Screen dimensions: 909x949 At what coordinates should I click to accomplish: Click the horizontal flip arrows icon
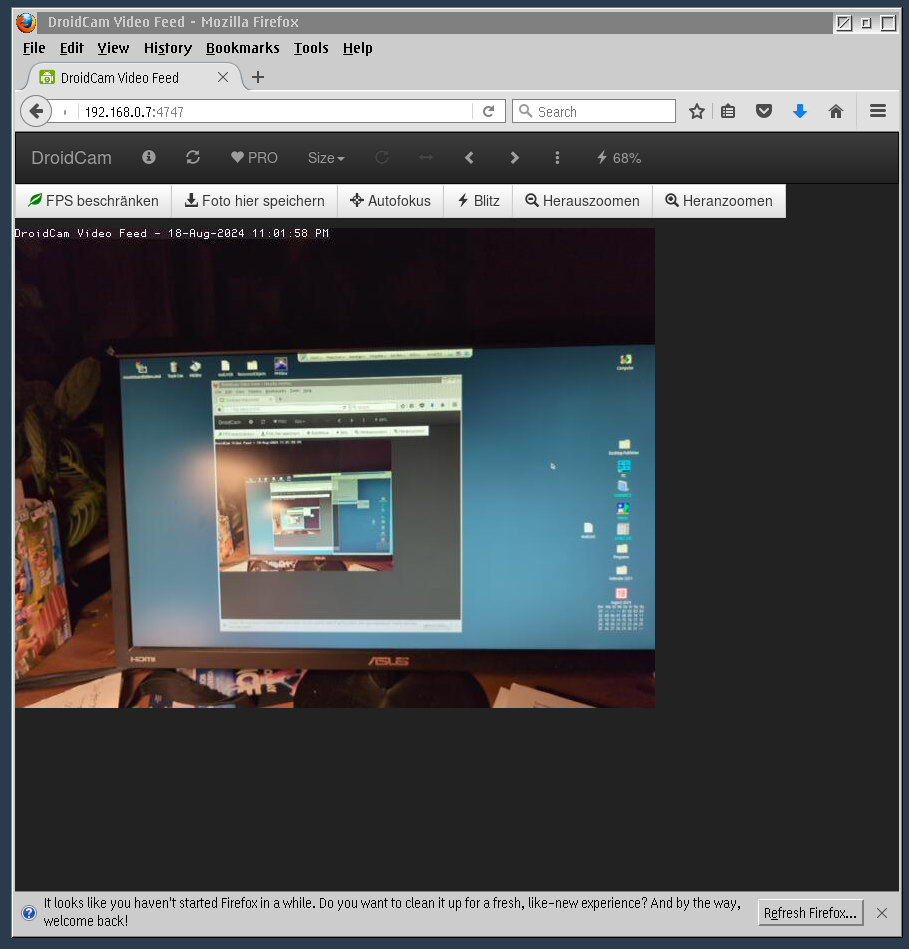click(426, 157)
